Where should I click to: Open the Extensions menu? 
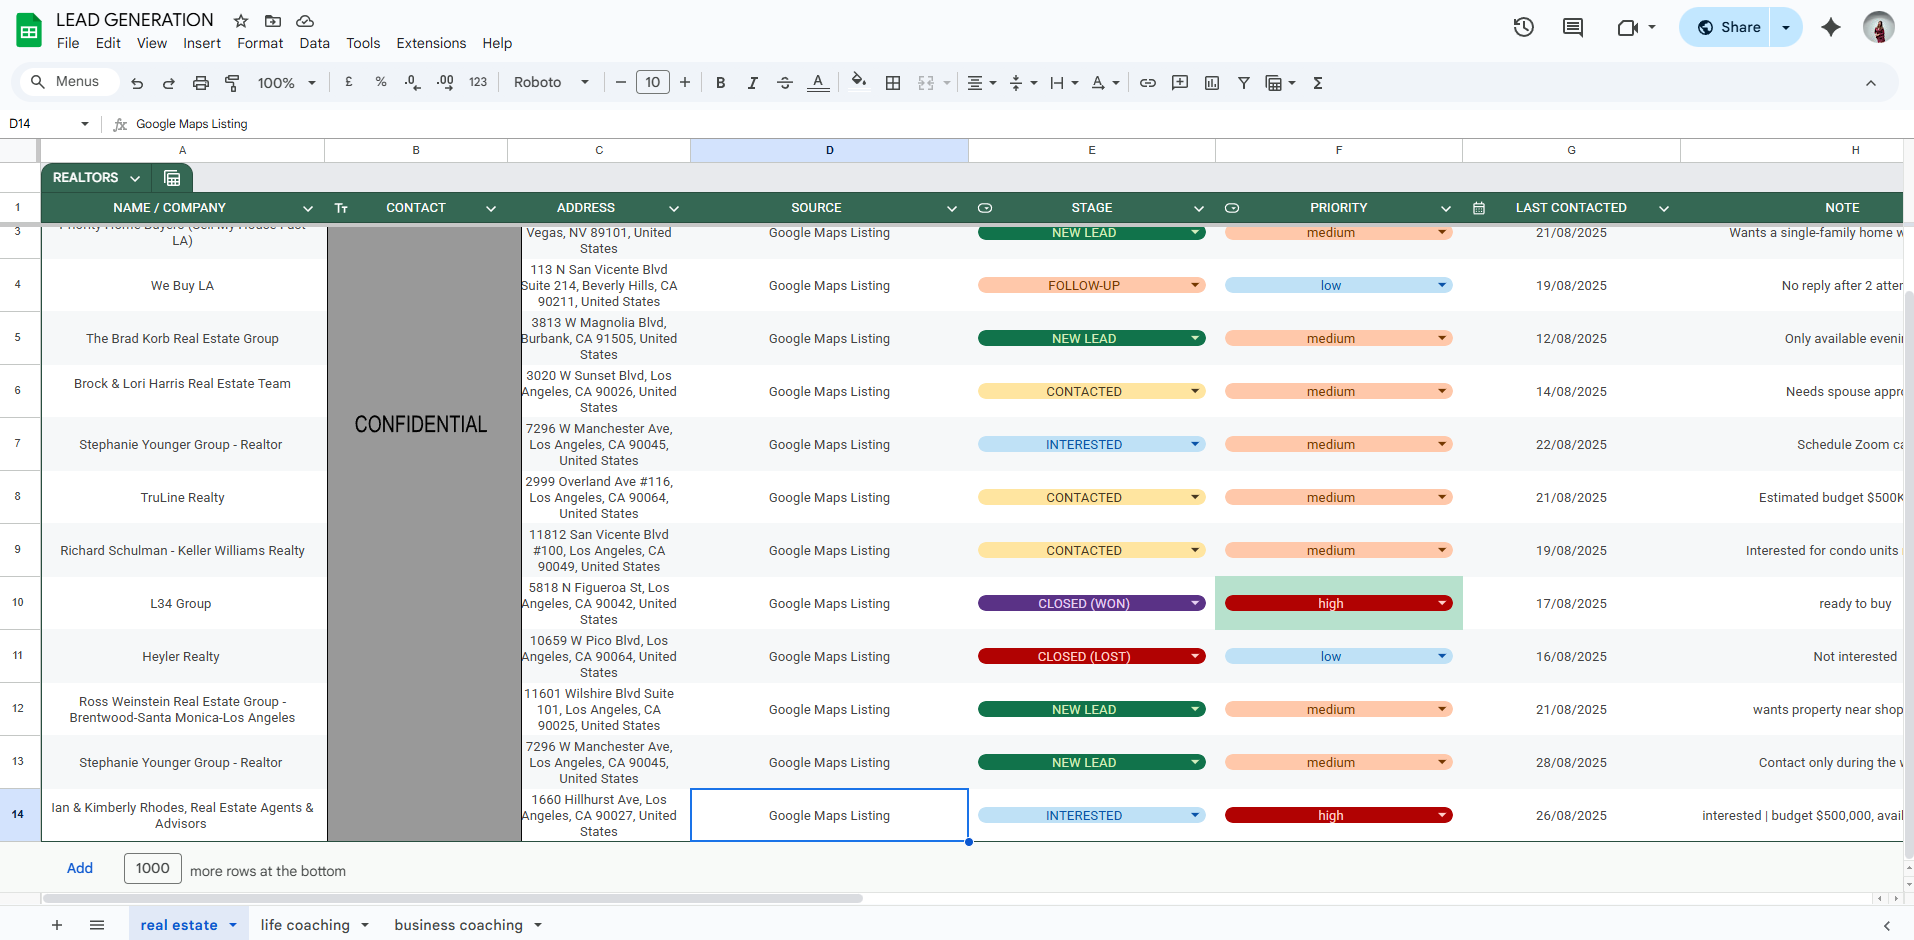click(430, 43)
